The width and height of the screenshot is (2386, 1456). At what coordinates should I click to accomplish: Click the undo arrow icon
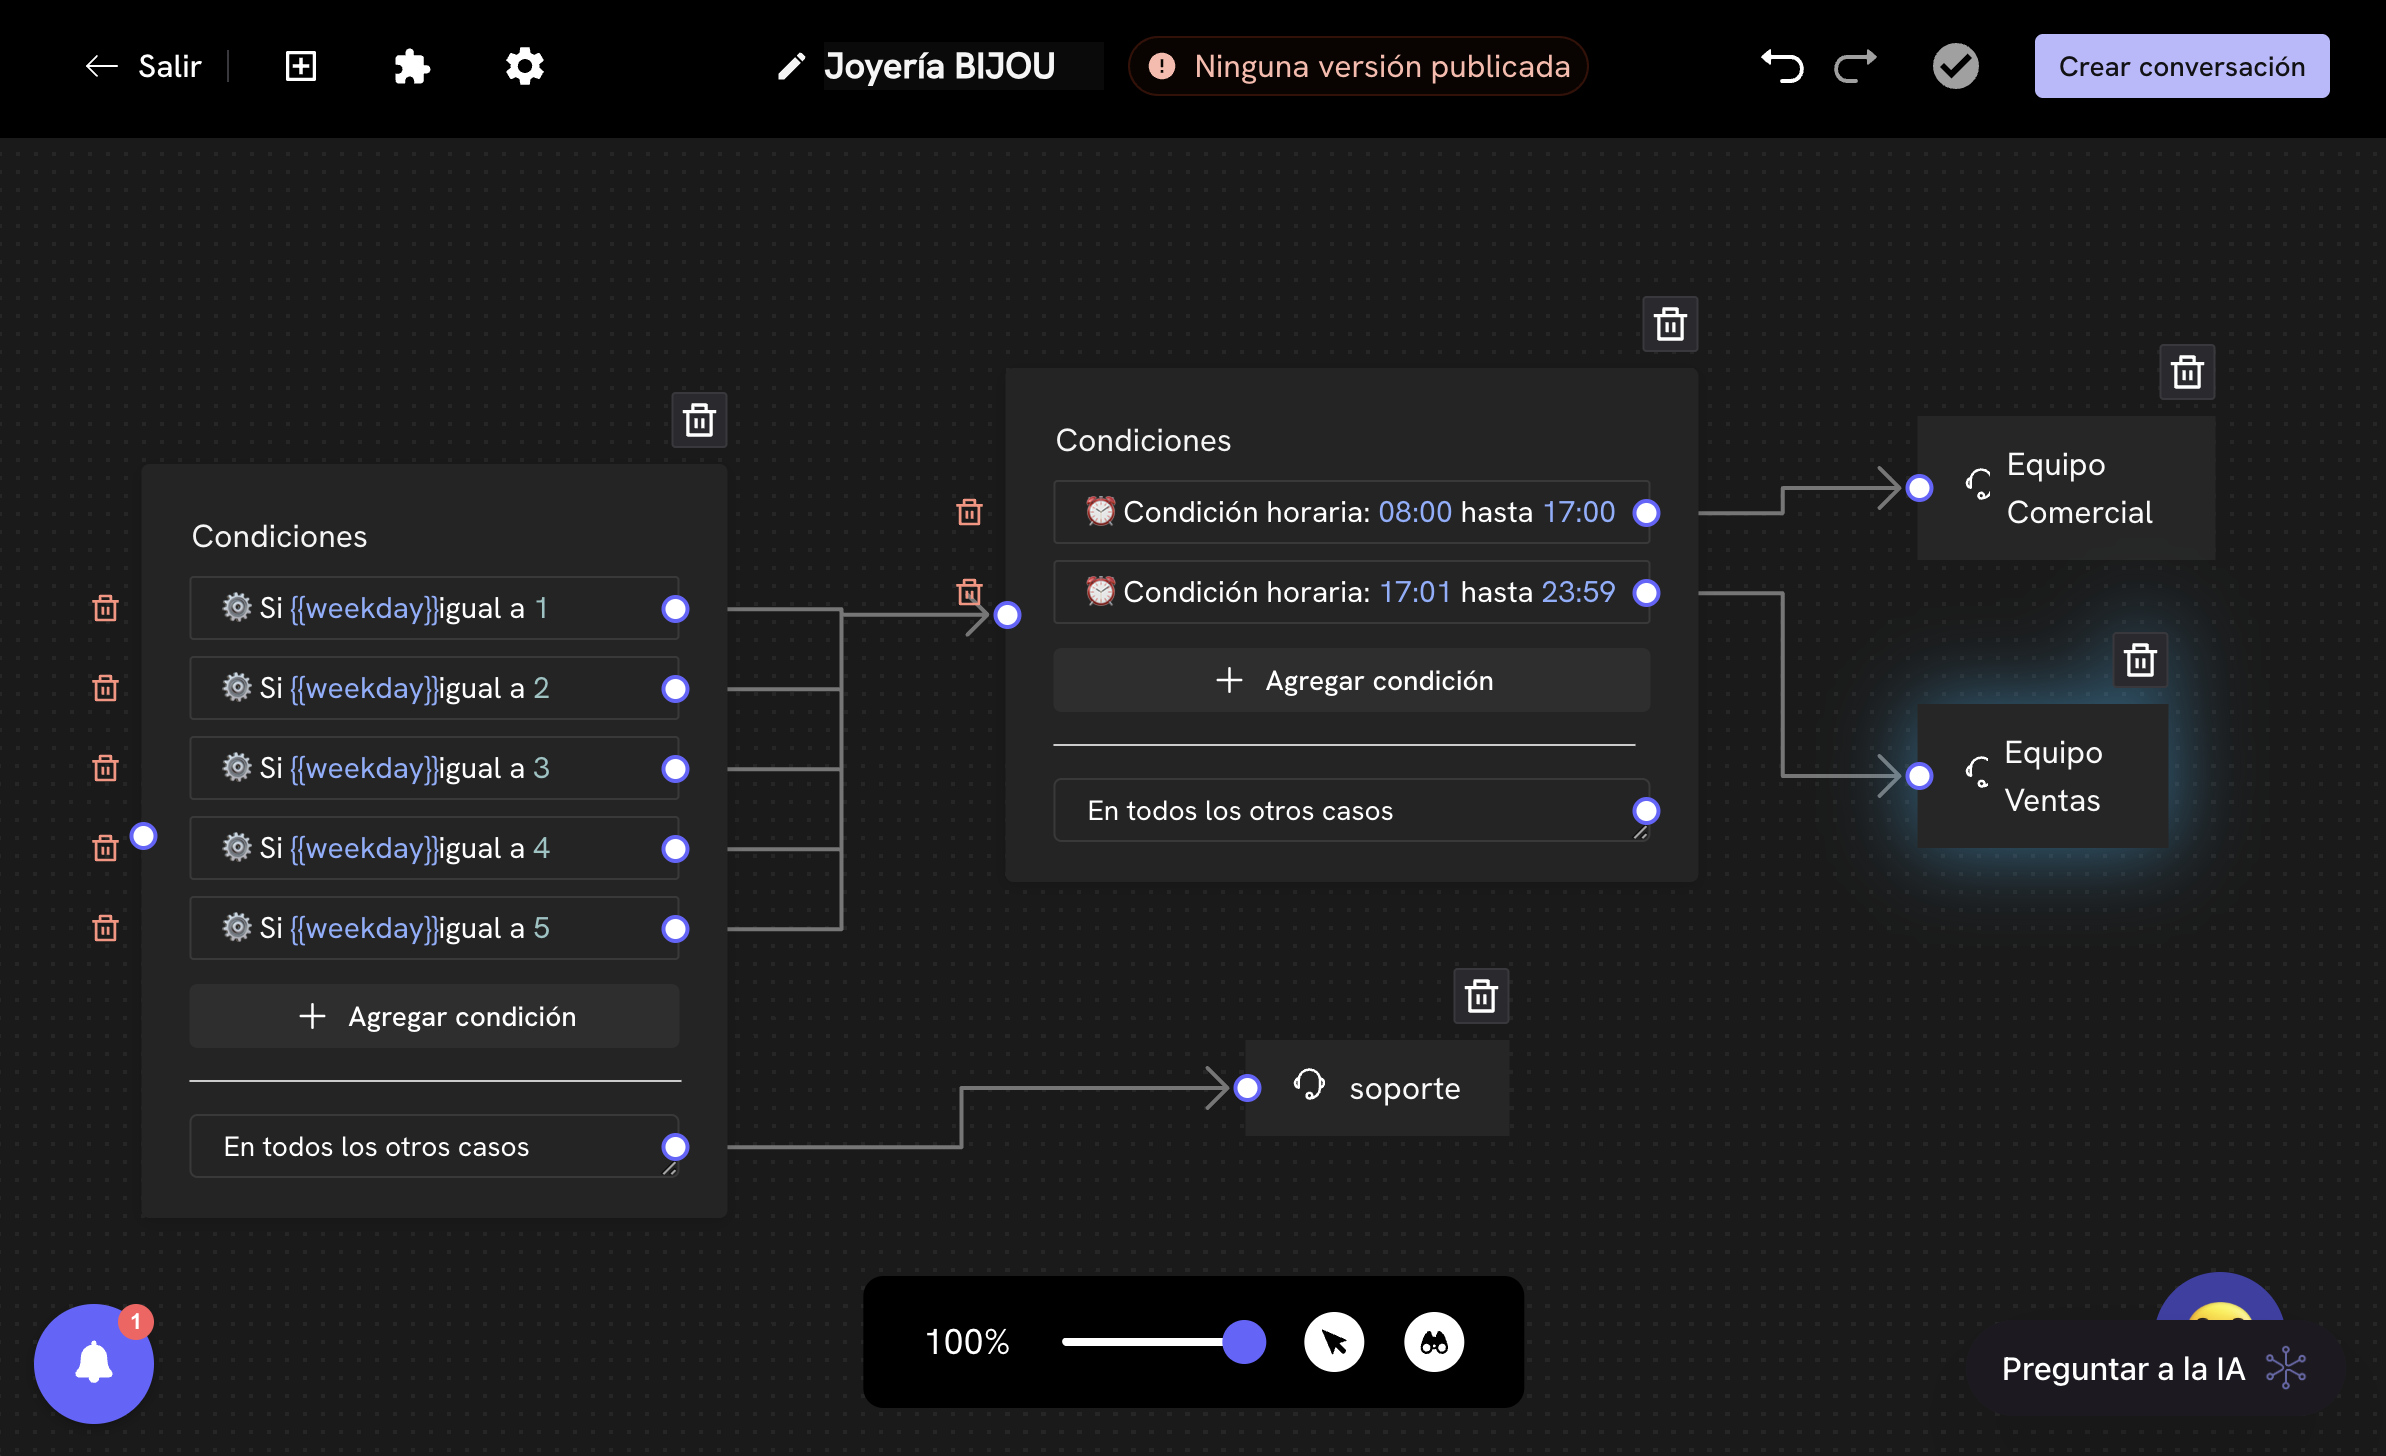pyautogui.click(x=1782, y=67)
